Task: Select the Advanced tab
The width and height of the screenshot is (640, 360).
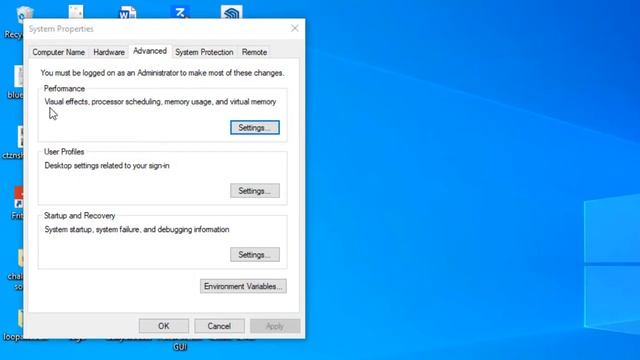Action: click(150, 51)
